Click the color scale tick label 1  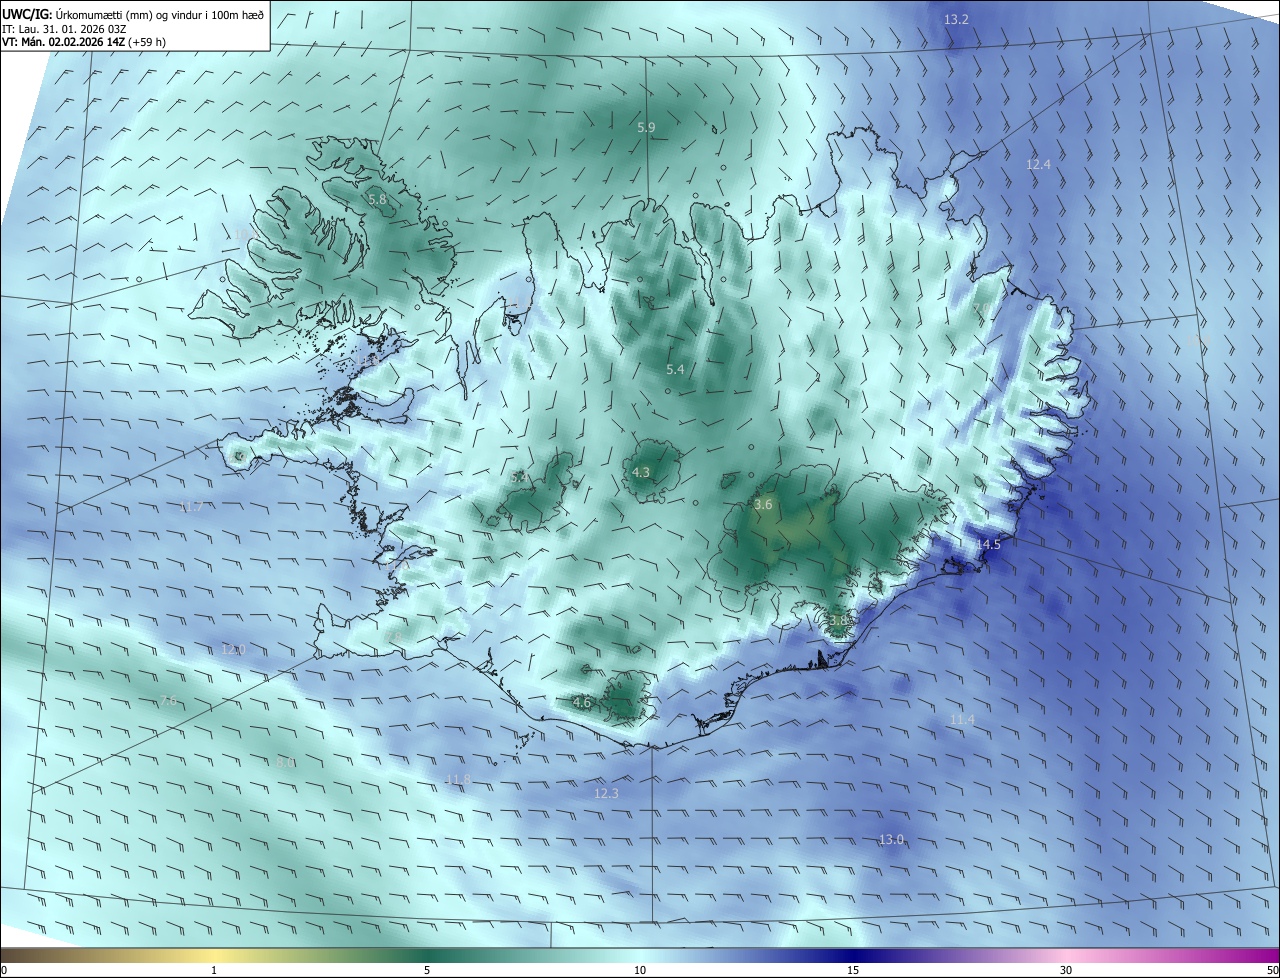coord(214,970)
